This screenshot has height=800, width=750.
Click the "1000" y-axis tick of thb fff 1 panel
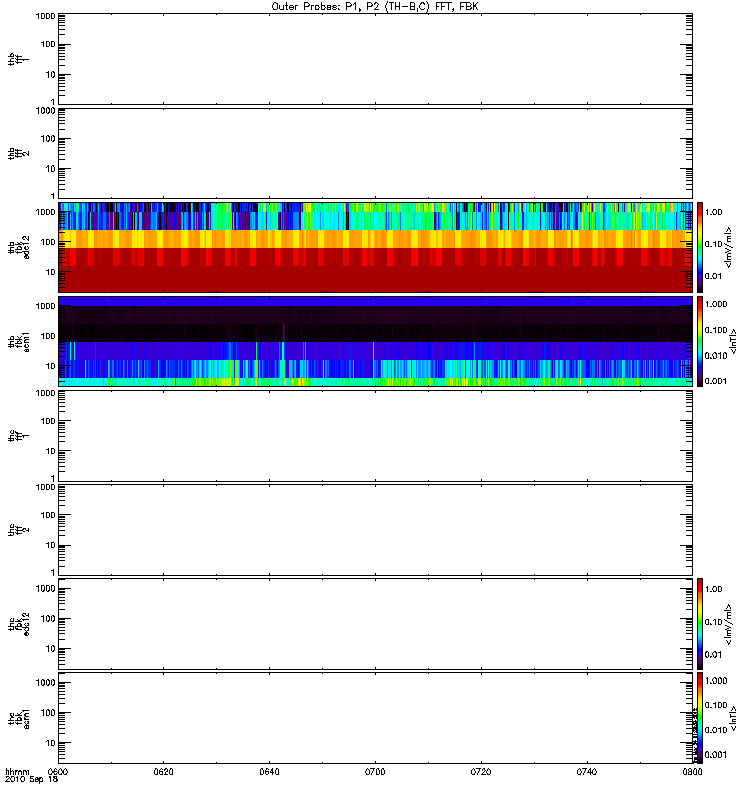point(45,16)
